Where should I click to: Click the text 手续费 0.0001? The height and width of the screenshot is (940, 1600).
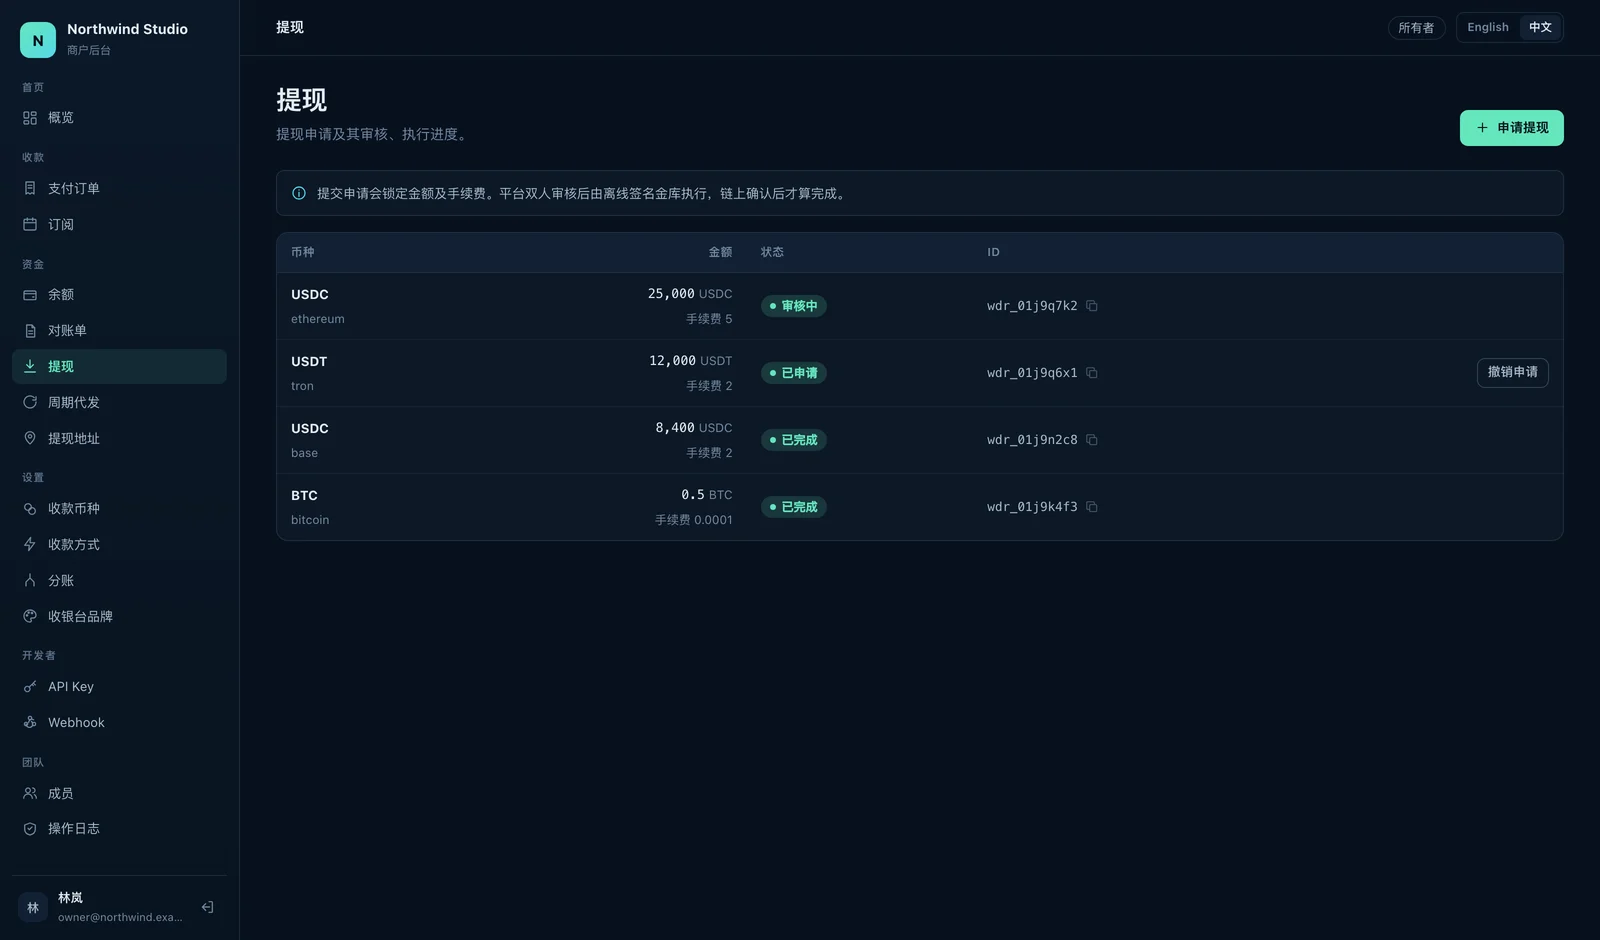(x=694, y=520)
